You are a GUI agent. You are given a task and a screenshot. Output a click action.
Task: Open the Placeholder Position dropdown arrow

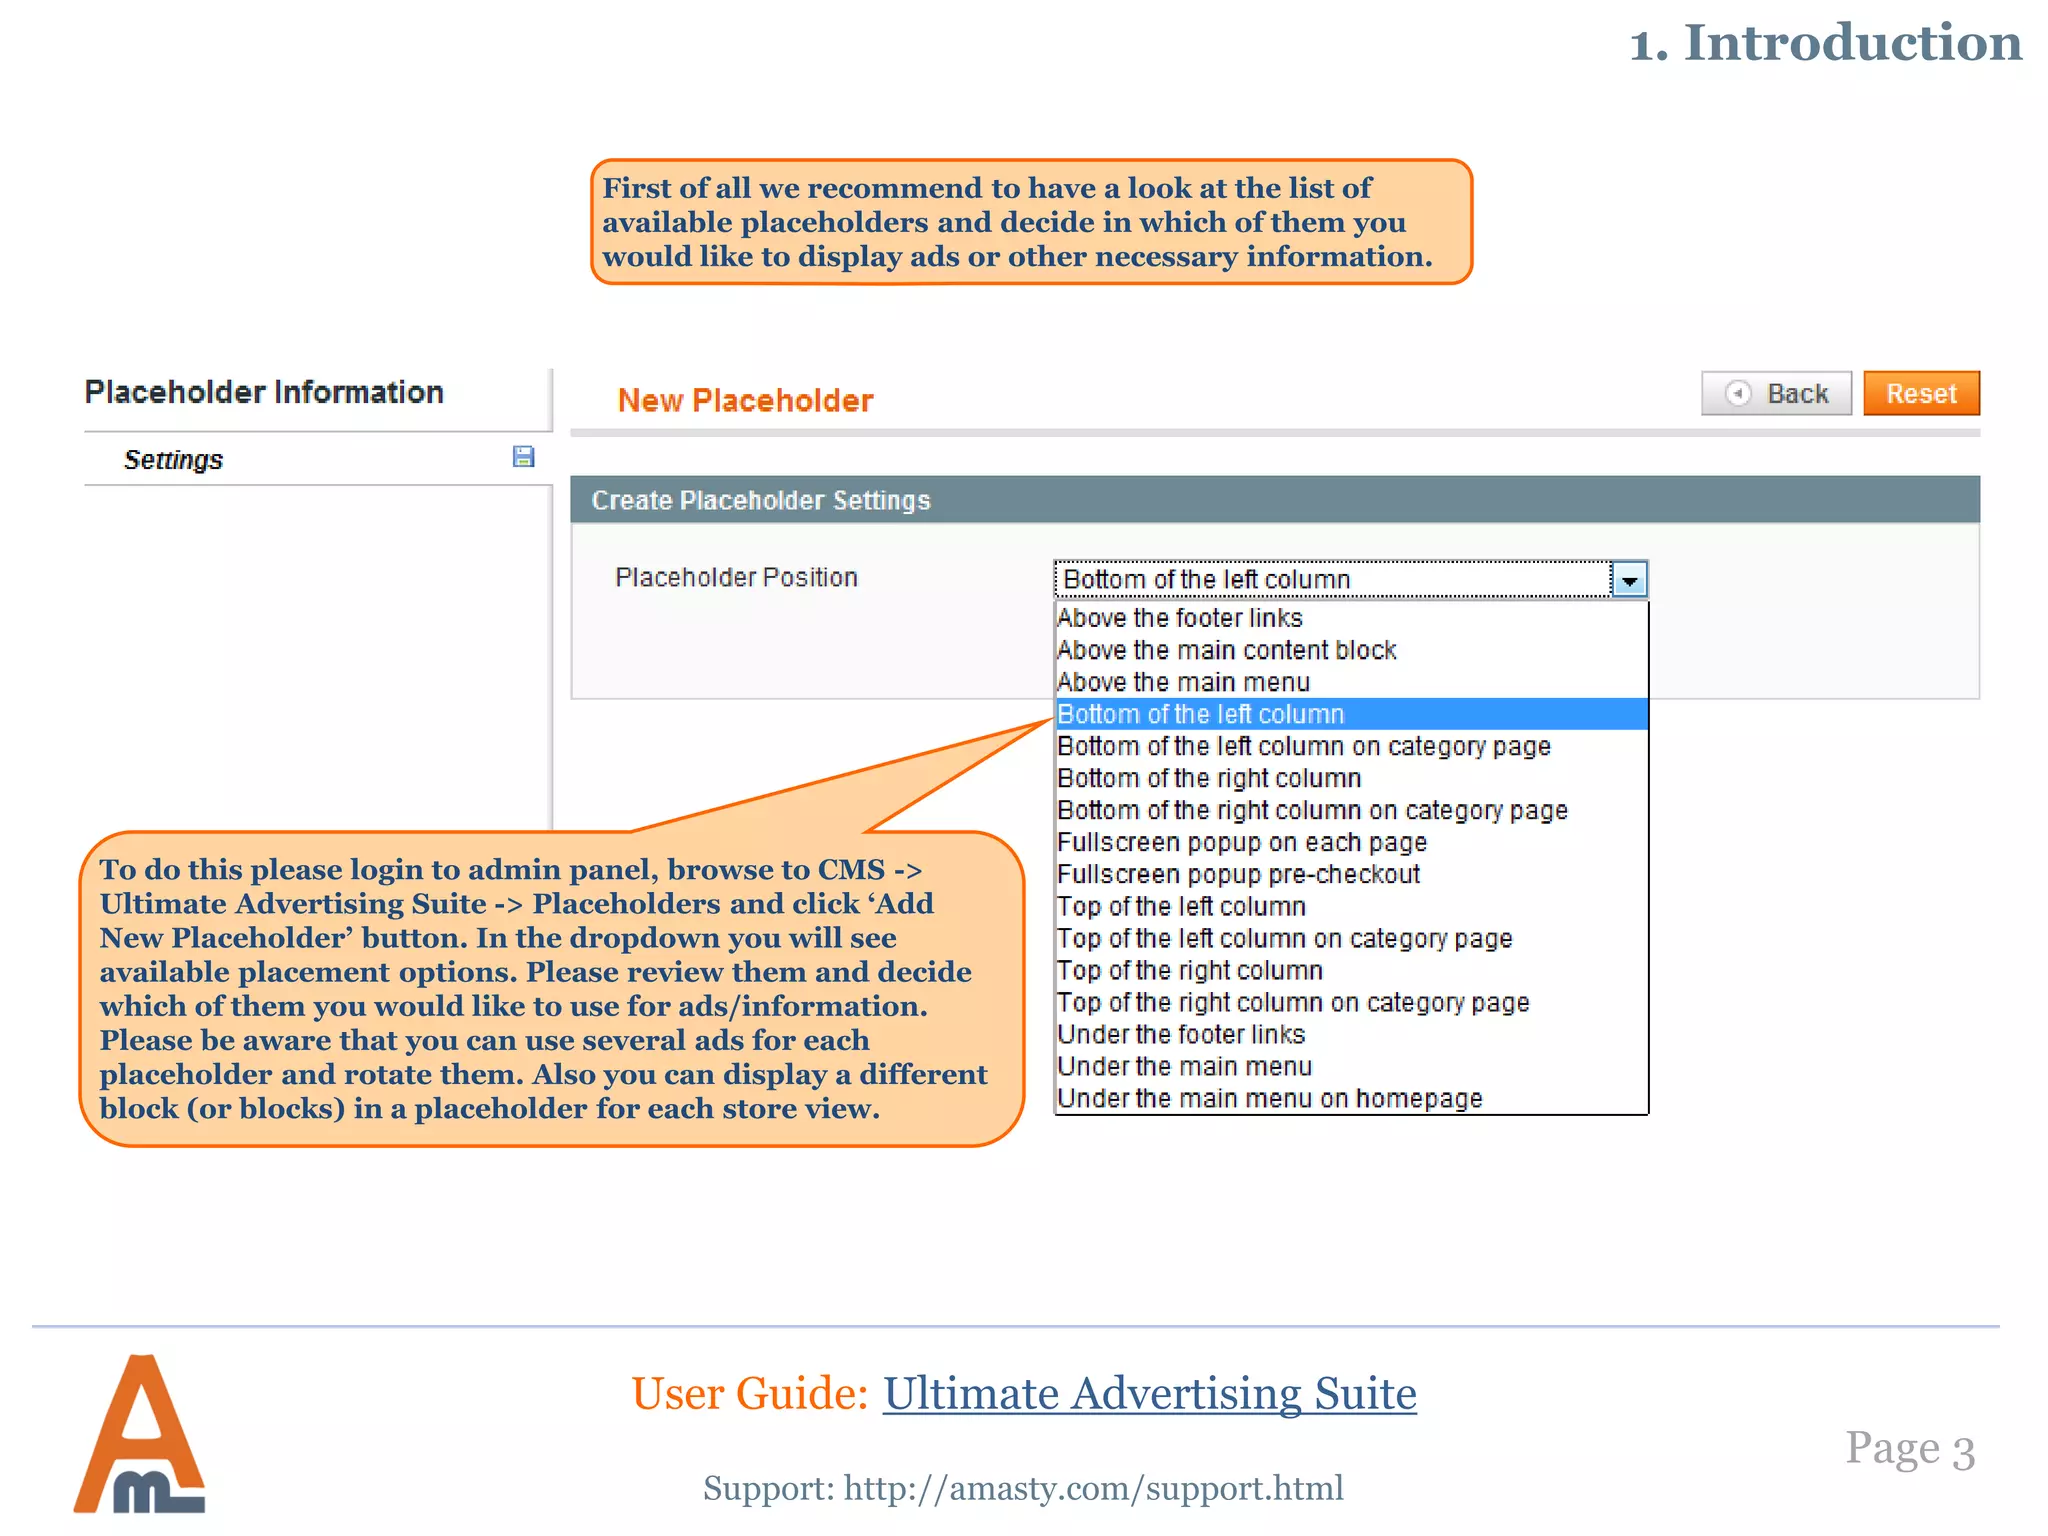click(1629, 580)
